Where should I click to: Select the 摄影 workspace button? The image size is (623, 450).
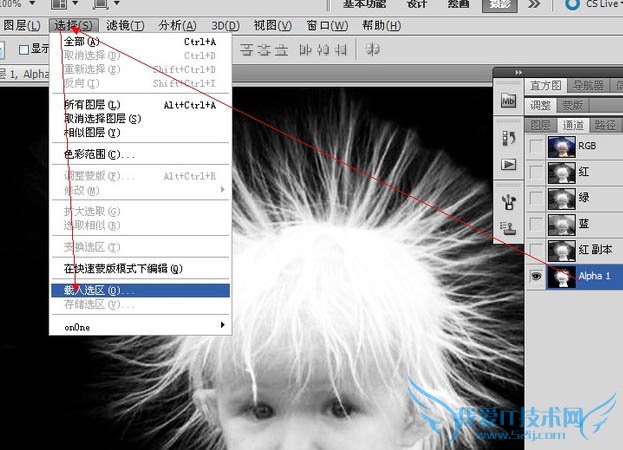(499, 5)
